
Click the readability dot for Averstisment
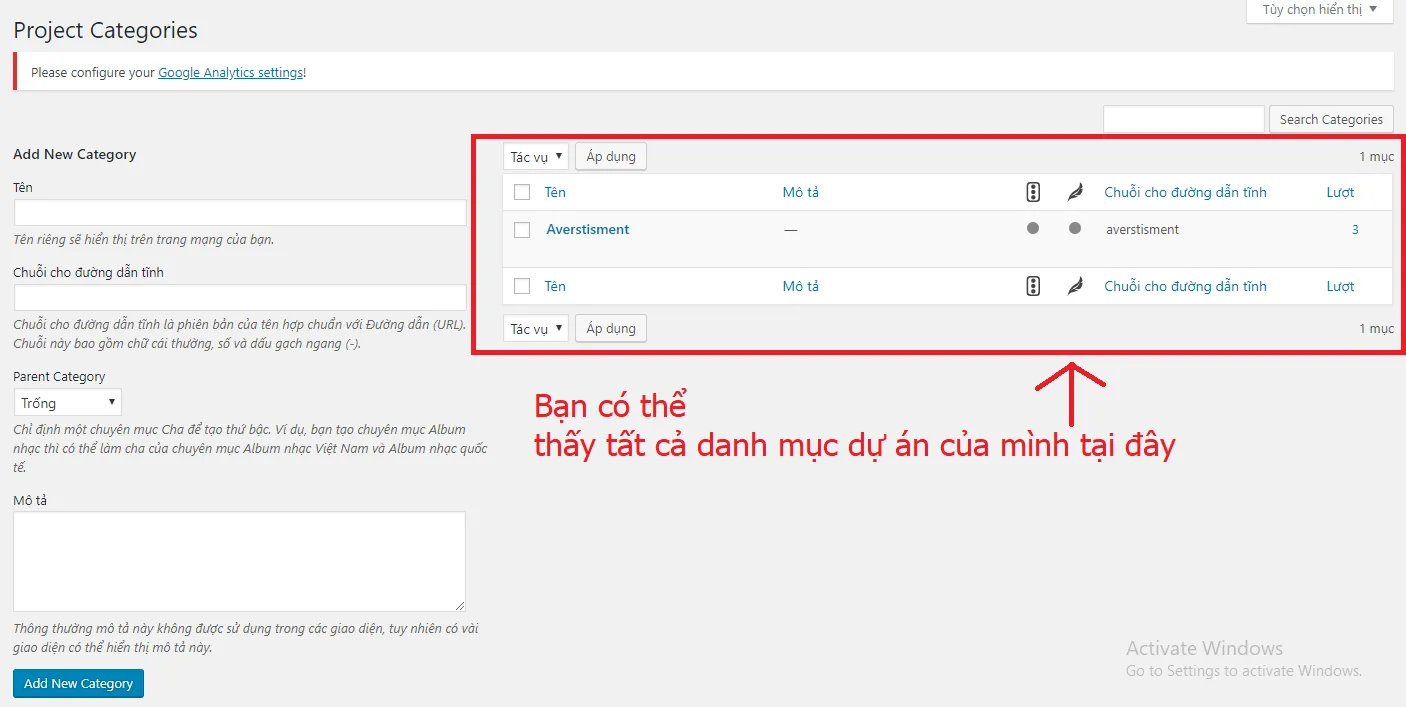(x=1075, y=228)
